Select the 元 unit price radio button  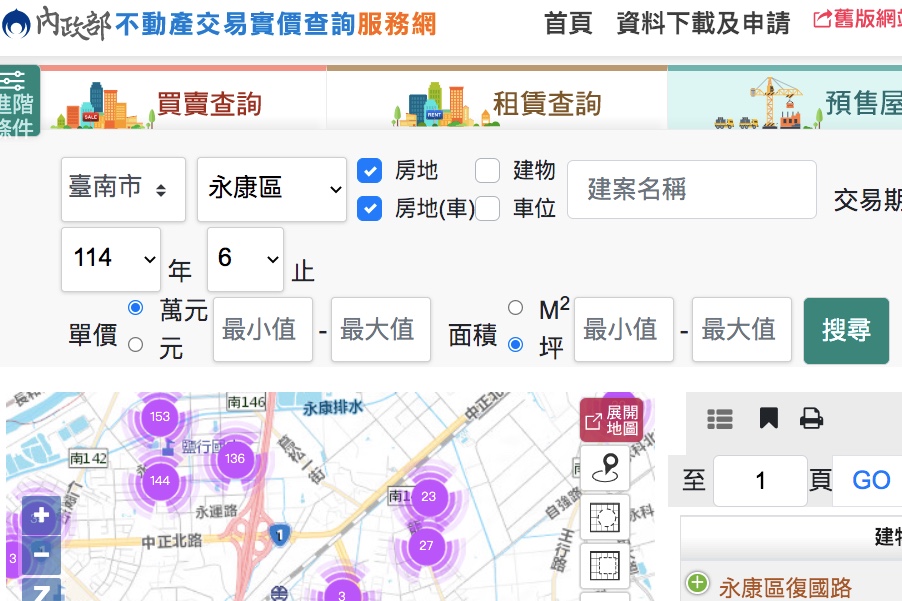136,345
